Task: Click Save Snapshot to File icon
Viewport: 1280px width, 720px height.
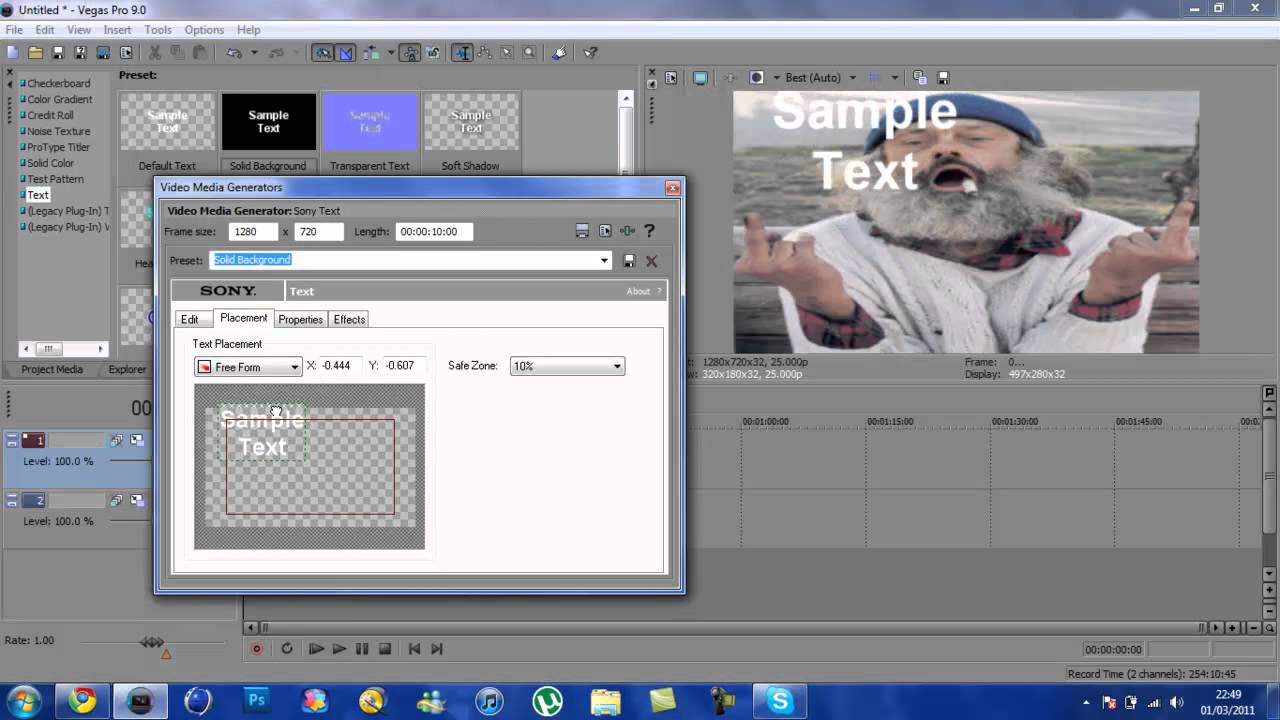Action: coord(943,77)
